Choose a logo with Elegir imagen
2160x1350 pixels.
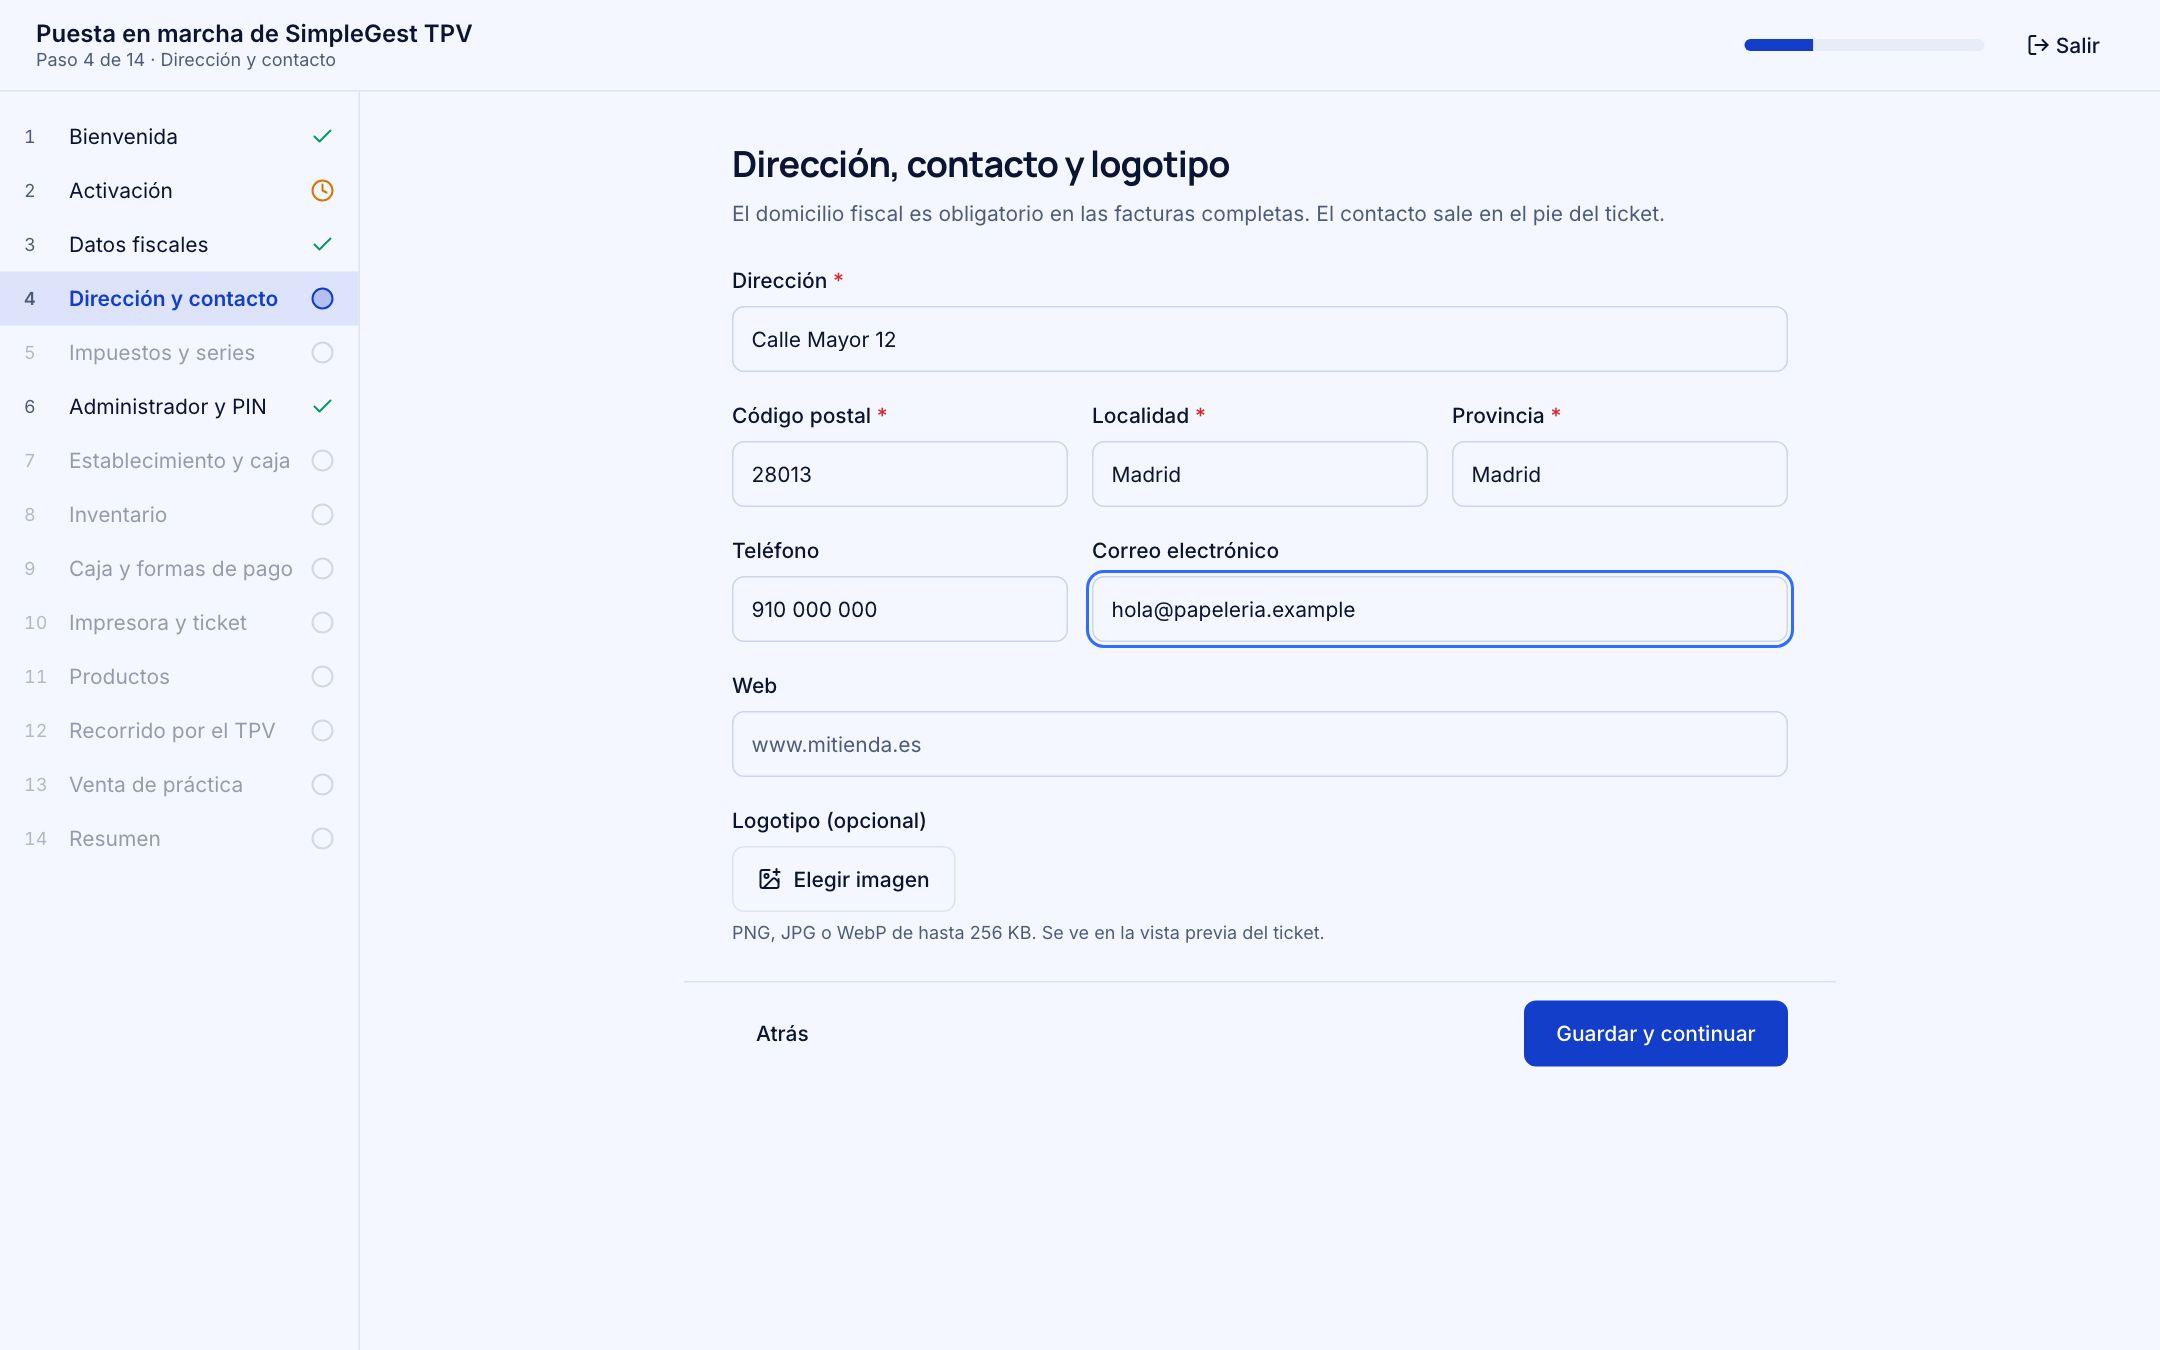pos(843,879)
